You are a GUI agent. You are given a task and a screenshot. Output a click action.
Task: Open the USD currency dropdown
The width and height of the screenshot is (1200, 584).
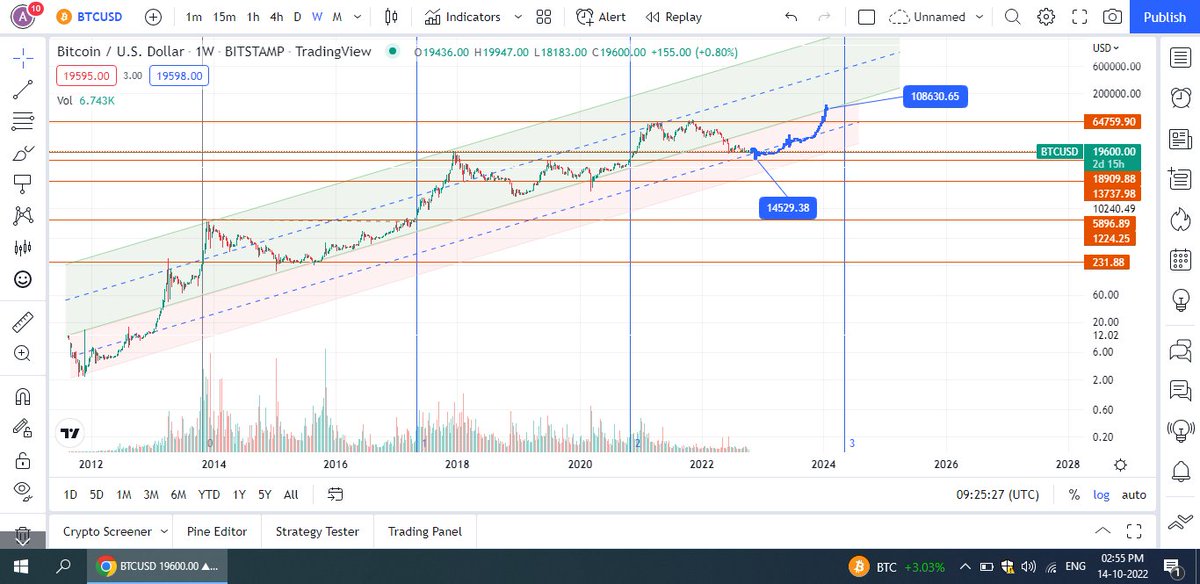point(1107,47)
